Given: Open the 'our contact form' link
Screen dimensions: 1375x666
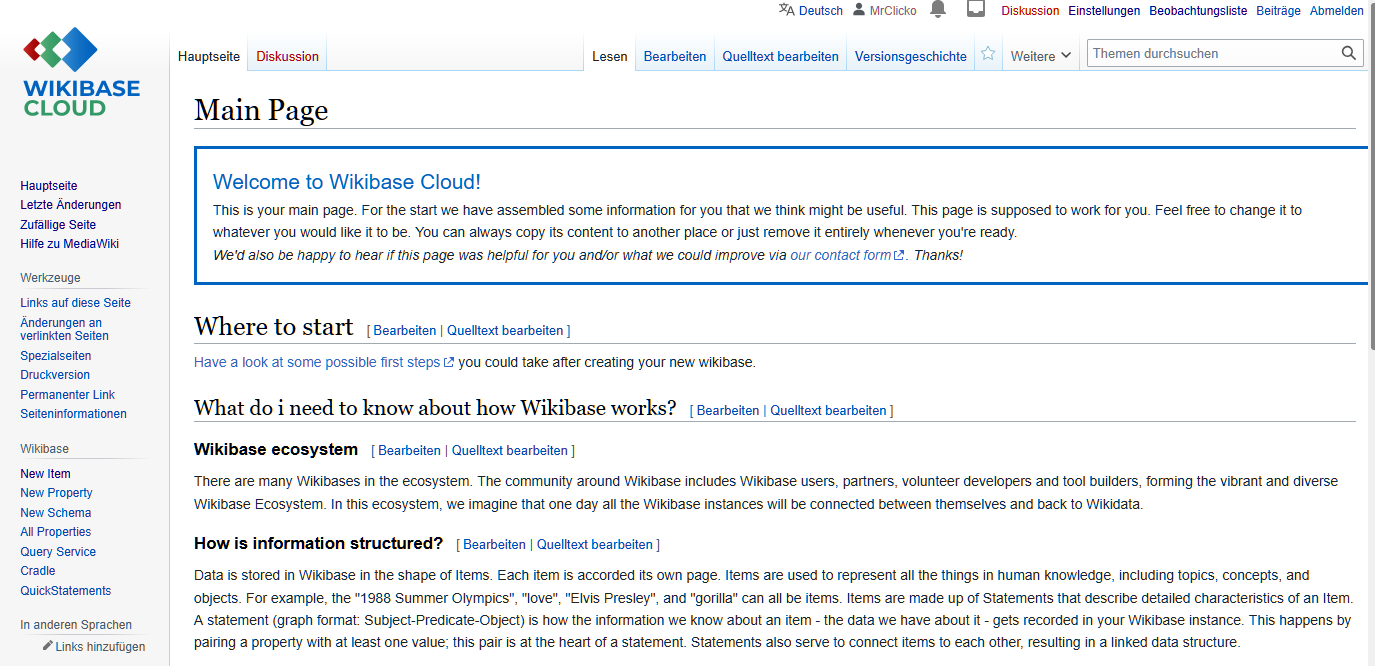Looking at the screenshot, I should point(847,255).
